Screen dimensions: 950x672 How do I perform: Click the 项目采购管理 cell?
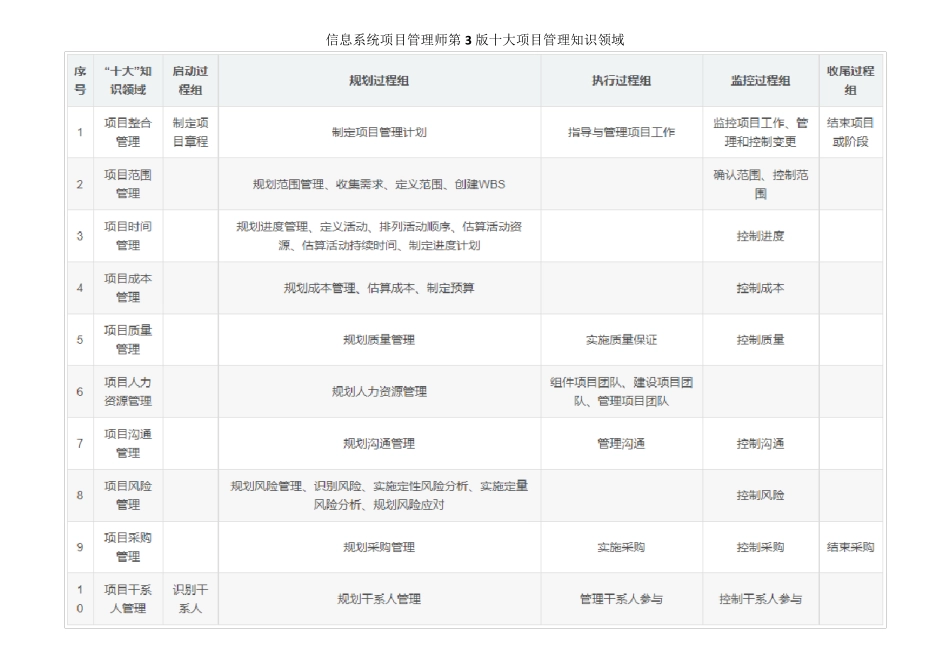tap(128, 547)
